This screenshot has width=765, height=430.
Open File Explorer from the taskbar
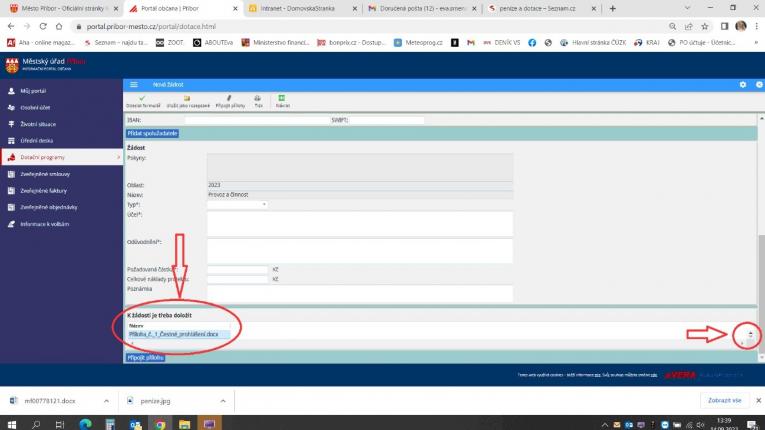tap(184, 424)
